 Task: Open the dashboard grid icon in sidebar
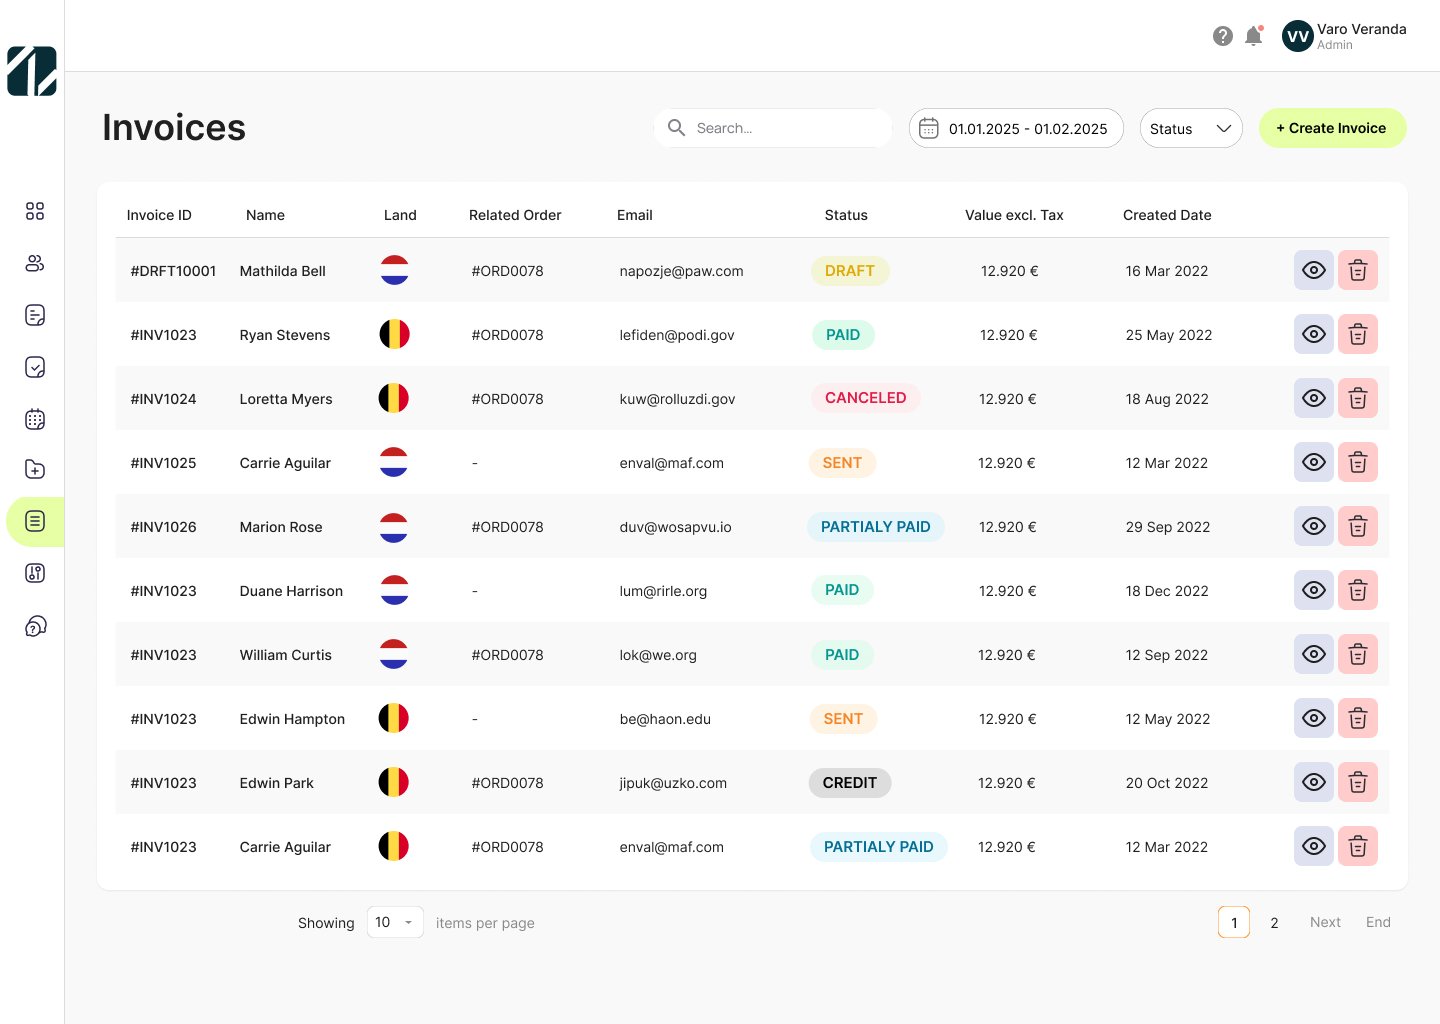tap(35, 211)
